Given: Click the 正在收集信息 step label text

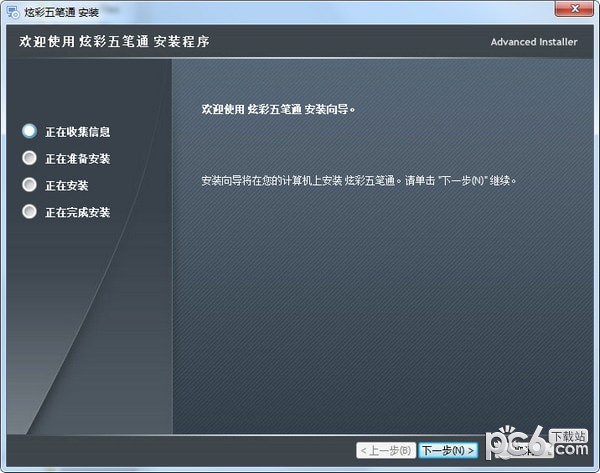Looking at the screenshot, I should click(77, 131).
